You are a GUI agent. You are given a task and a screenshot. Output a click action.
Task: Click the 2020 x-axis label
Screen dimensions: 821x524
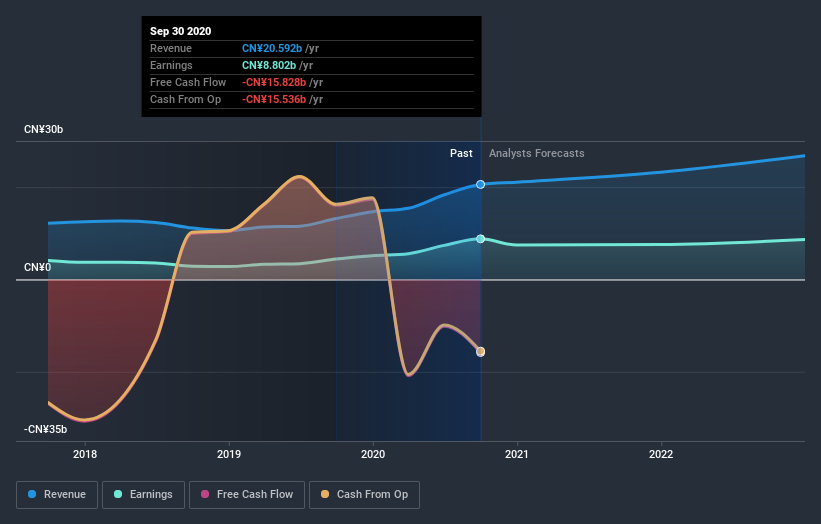[373, 454]
